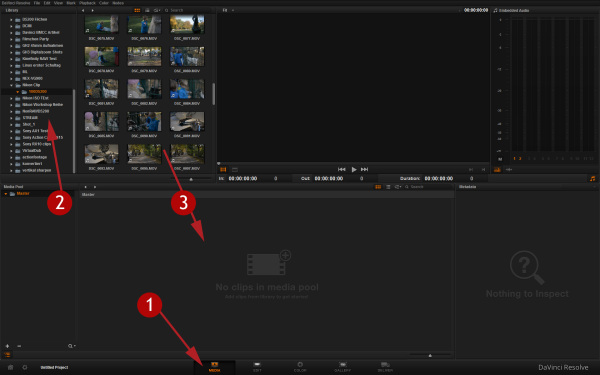Jump to next clip in viewer

[365, 170]
